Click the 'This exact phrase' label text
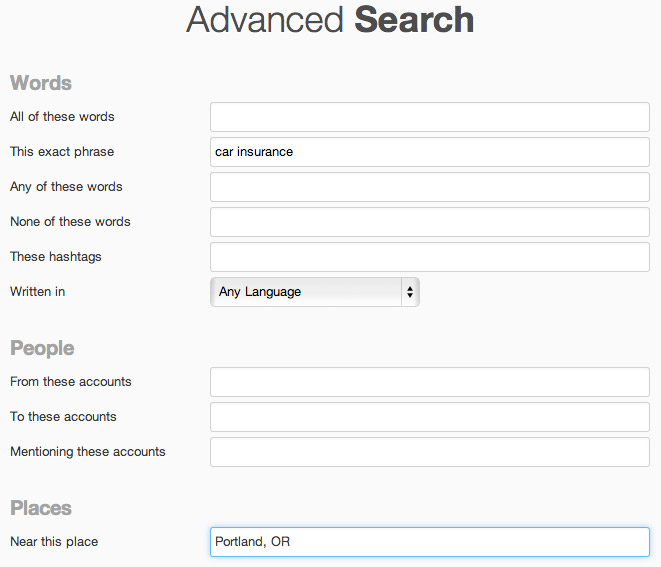661x567 pixels. tap(62, 152)
